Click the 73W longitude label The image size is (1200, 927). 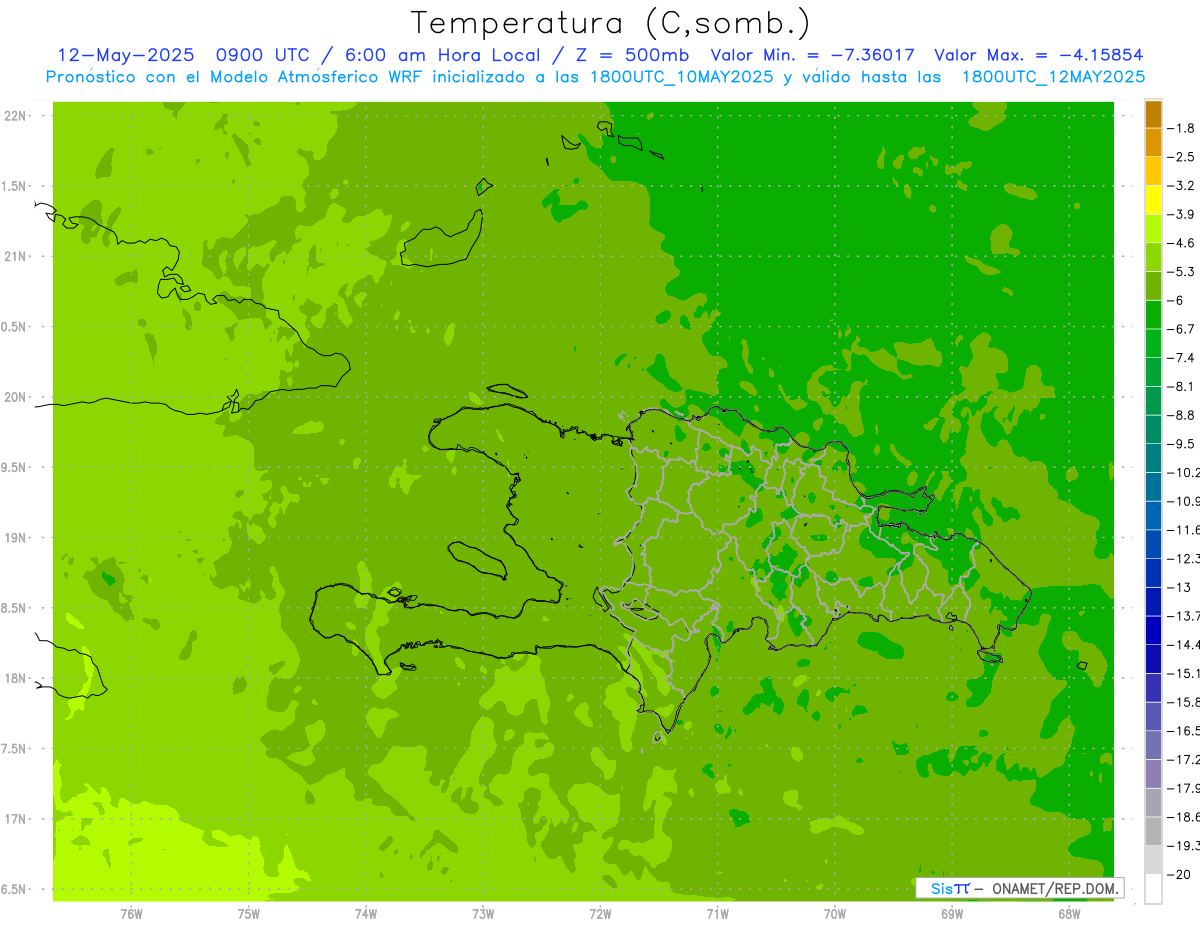[x=483, y=914]
